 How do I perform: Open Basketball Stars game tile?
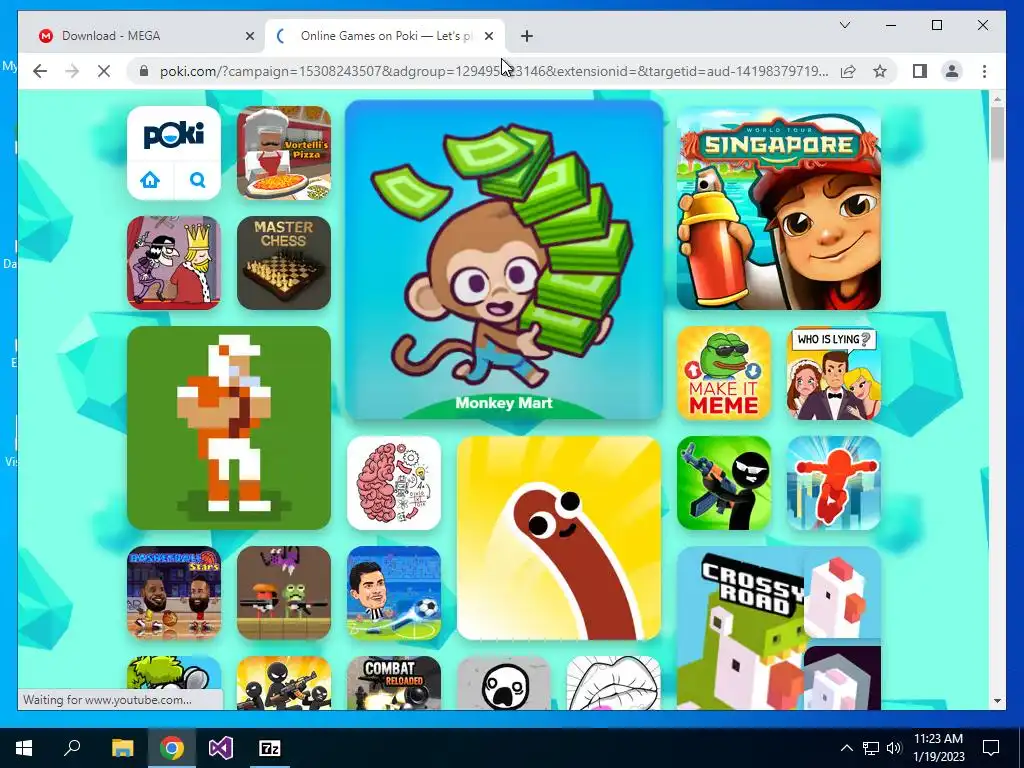tap(174, 593)
